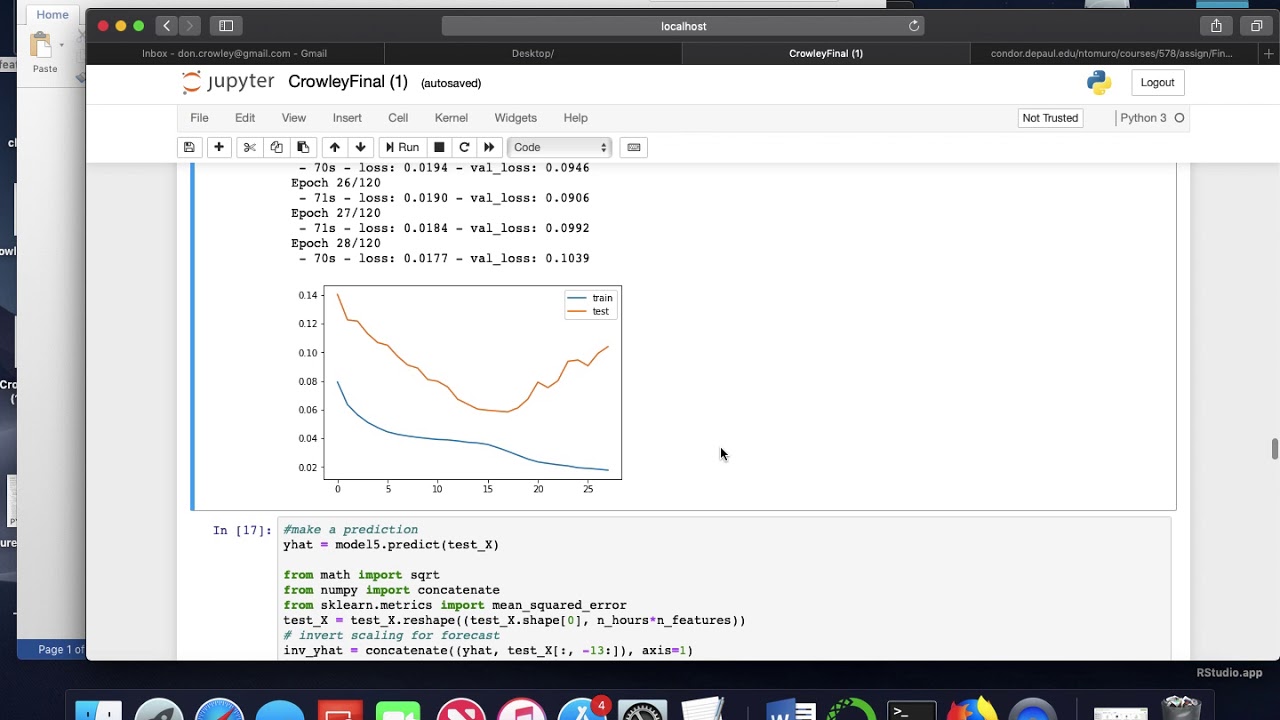This screenshot has width=1280, height=720.
Task: Click the Epoch 26/120 output line
Action: click(335, 183)
